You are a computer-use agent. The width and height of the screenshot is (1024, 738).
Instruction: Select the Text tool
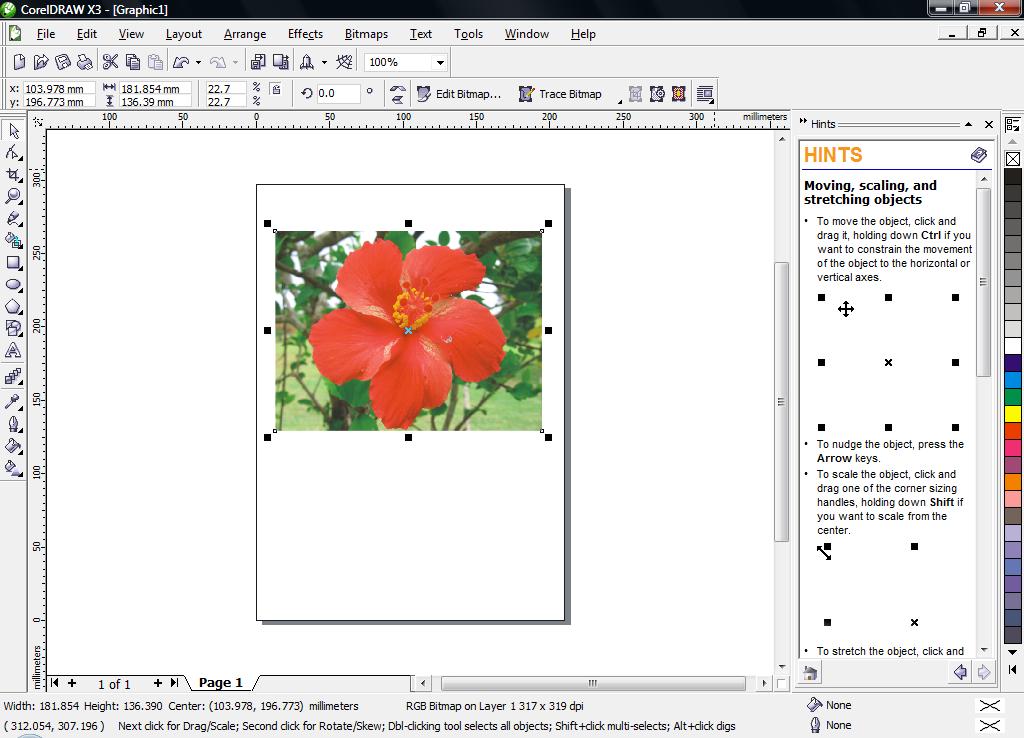(14, 351)
